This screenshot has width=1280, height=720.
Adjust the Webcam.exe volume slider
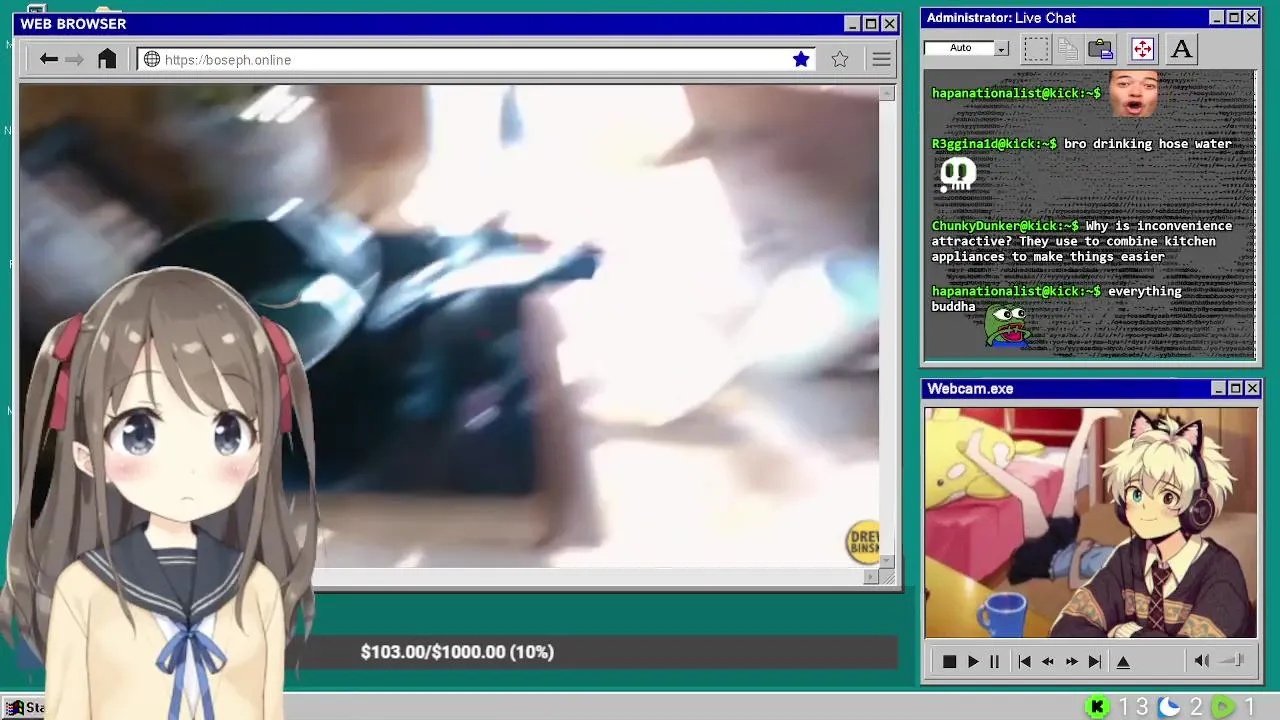click(x=1232, y=660)
